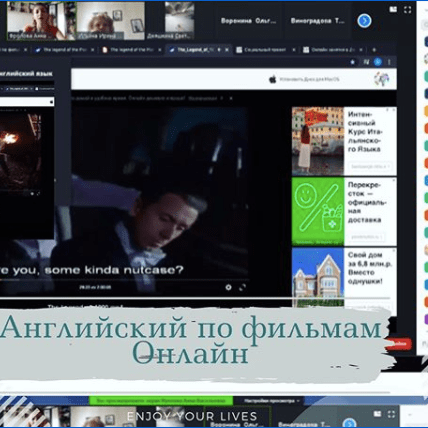Viewport: 428px width, 428px height.
Task: Enter full screen in top Zoom bar
Action: coord(407,10)
